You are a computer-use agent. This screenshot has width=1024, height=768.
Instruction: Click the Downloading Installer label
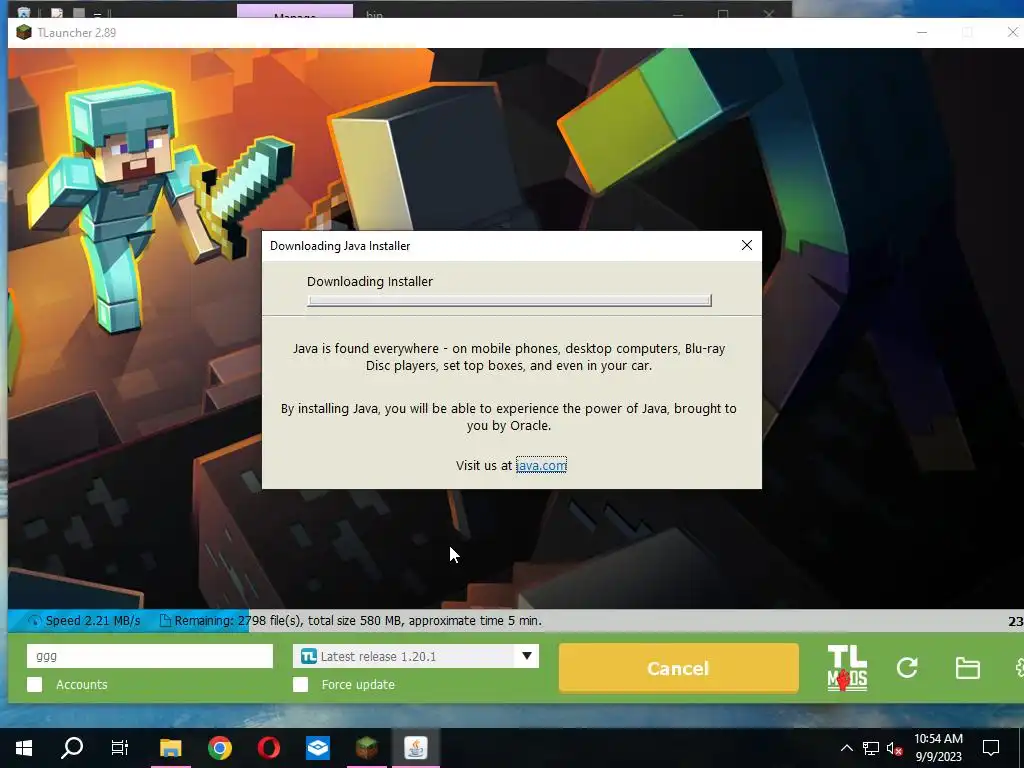370,281
